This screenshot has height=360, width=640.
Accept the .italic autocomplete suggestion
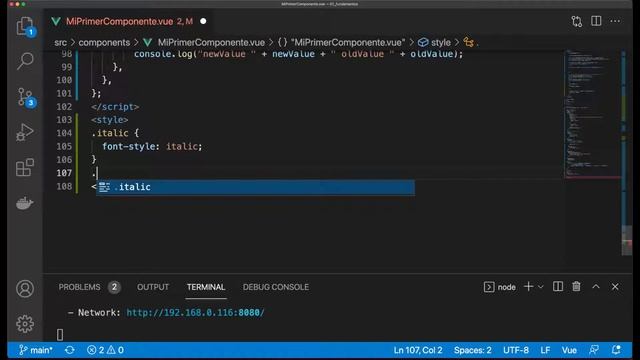pos(256,187)
